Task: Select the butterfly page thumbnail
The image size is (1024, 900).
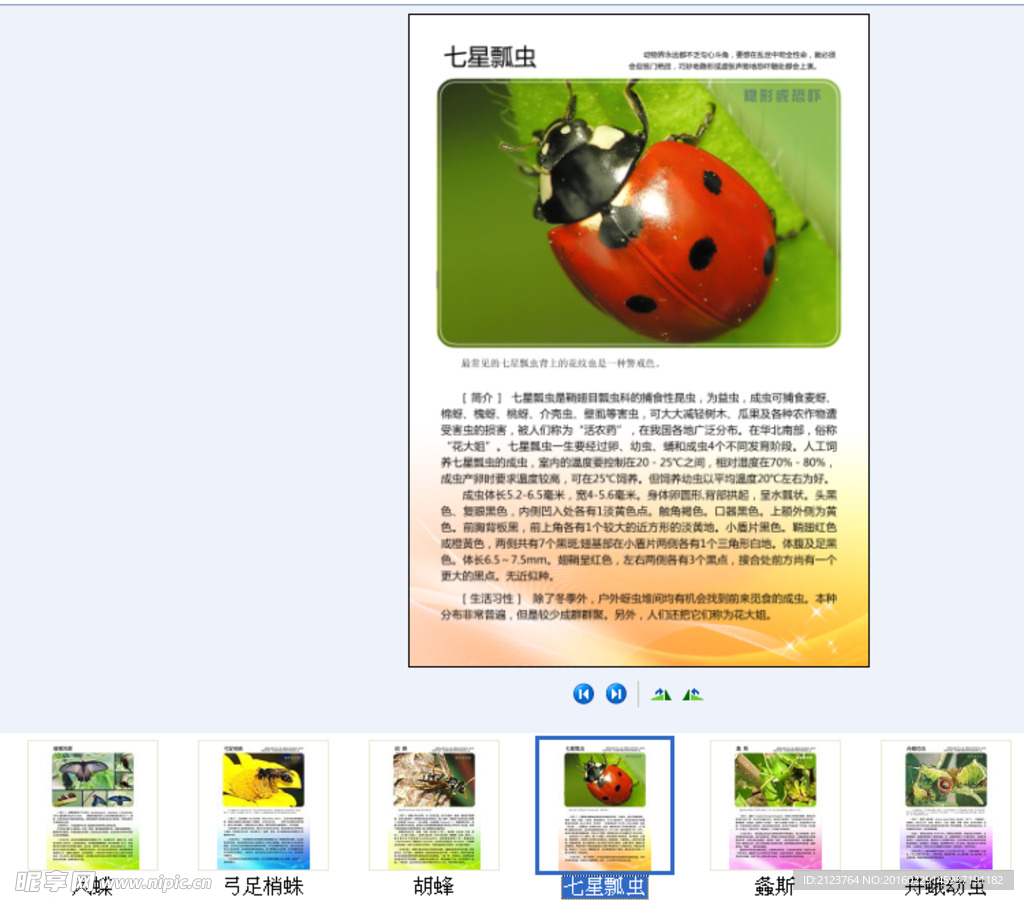Action: coord(92,806)
